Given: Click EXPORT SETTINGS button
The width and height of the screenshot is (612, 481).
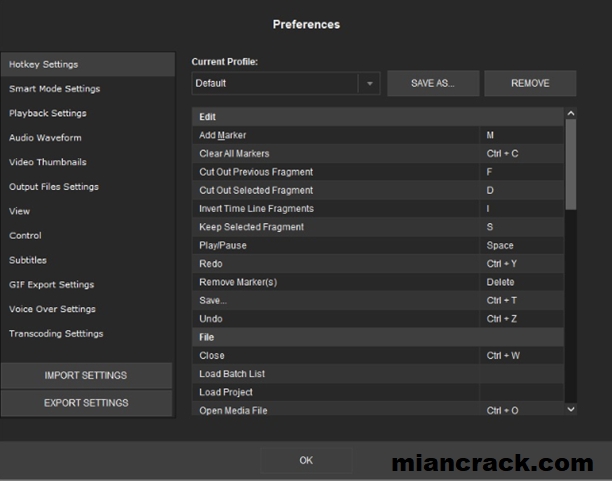Looking at the screenshot, I should [x=86, y=403].
